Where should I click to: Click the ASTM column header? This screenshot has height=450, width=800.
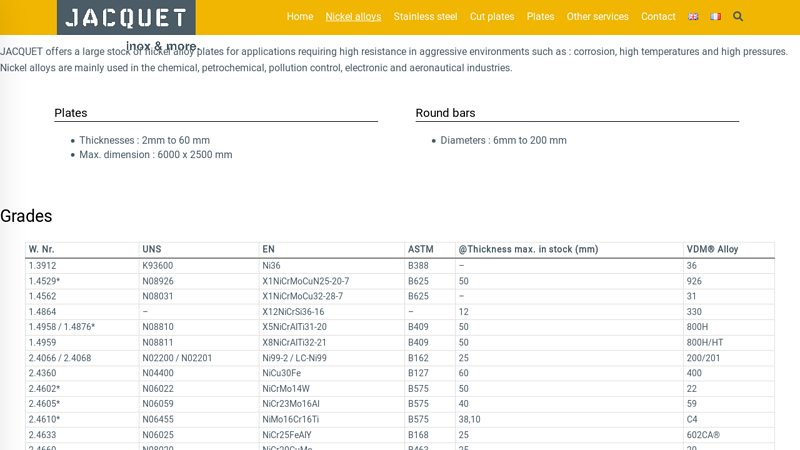click(x=421, y=250)
